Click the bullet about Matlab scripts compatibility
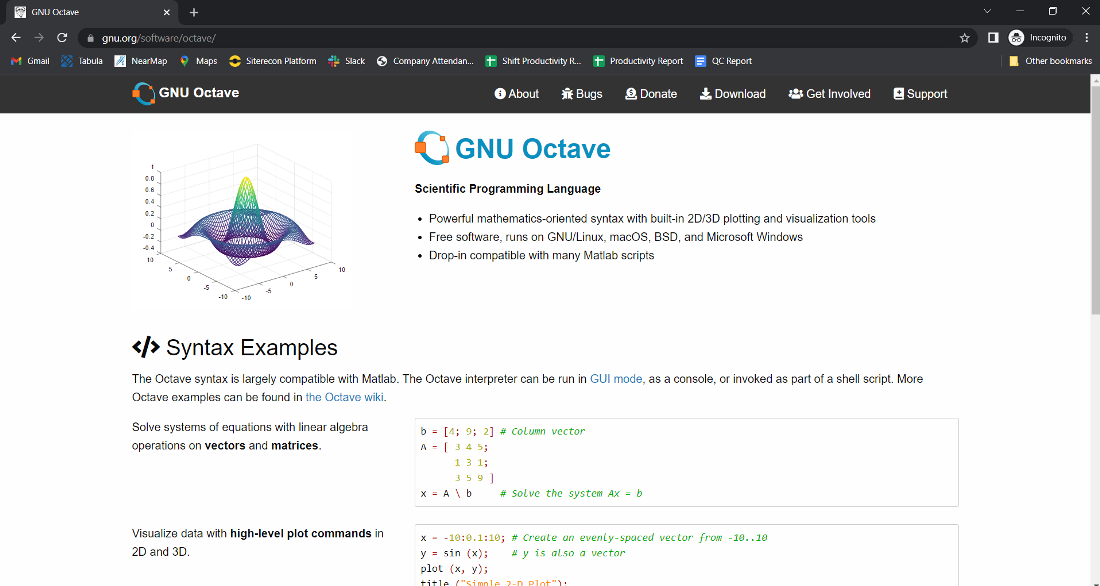The width and height of the screenshot is (1100, 586). (x=542, y=255)
